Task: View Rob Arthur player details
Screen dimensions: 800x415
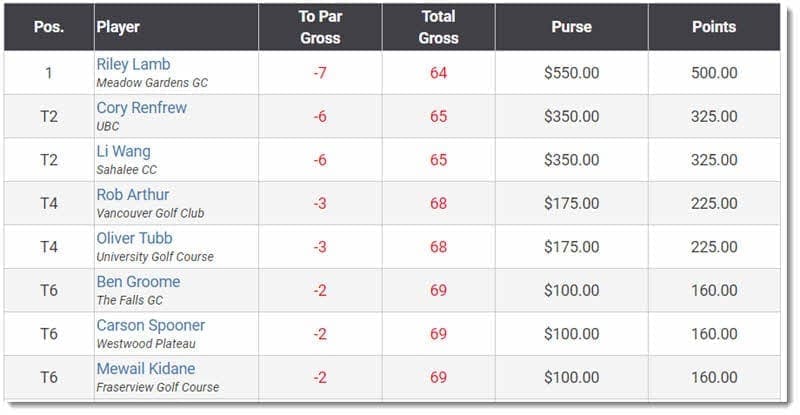Action: pyautogui.click(x=133, y=194)
